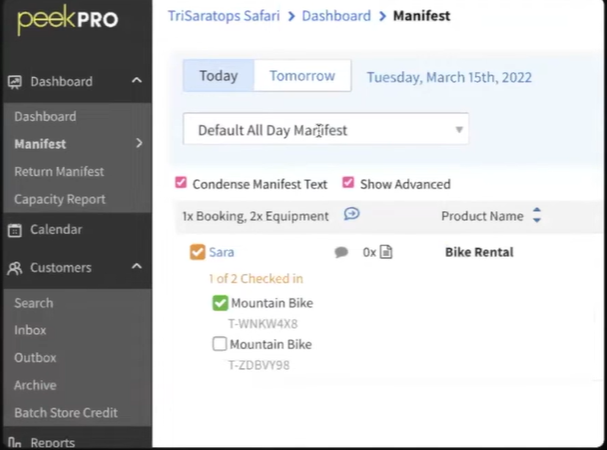Check in the second Mountain Bike T-ZDBVY98
Screen dimensions: 607x450
point(220,344)
